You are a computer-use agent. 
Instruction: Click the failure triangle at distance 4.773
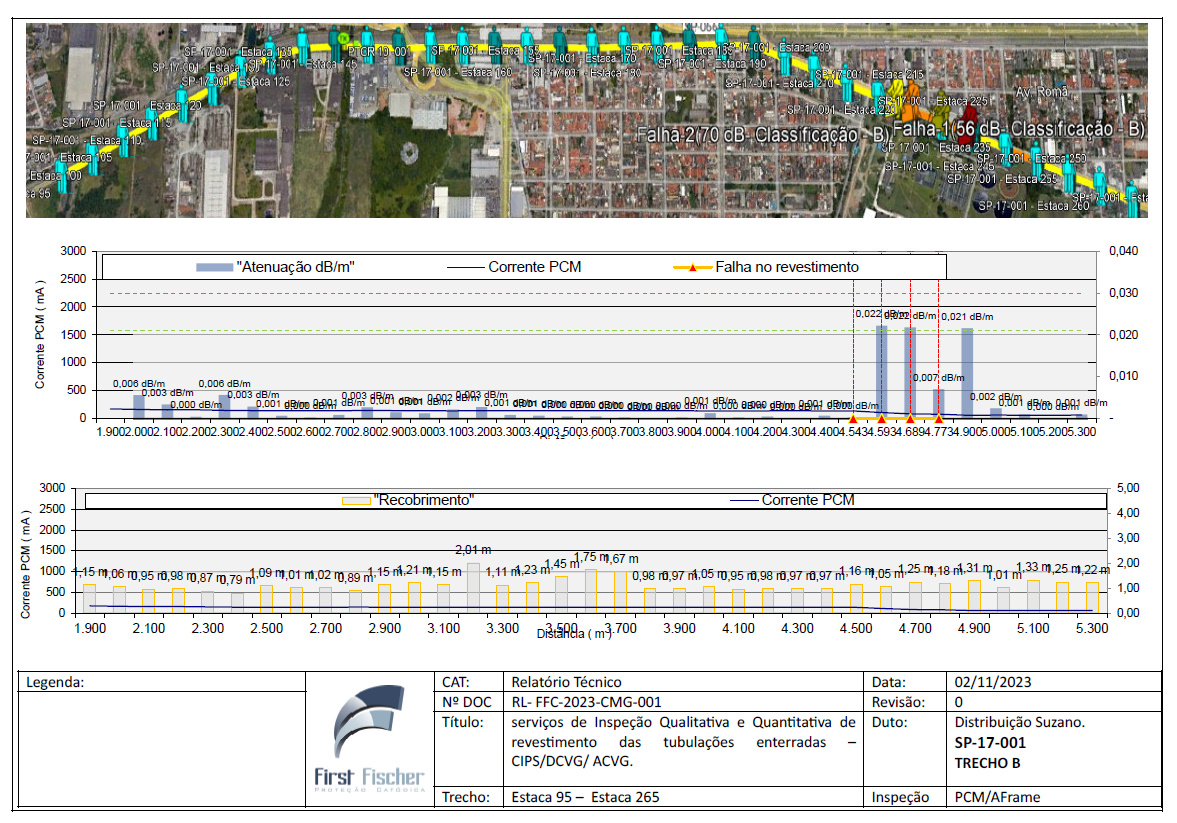point(938,418)
